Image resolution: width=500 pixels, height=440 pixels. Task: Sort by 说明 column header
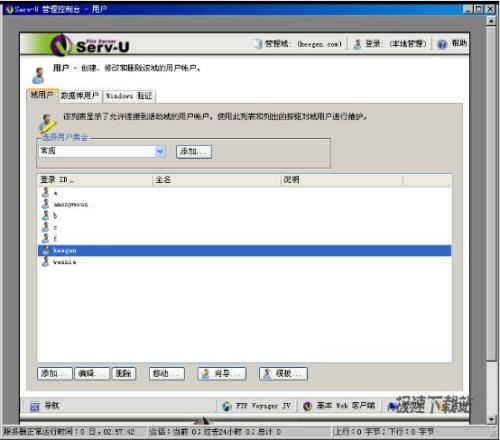342,180
